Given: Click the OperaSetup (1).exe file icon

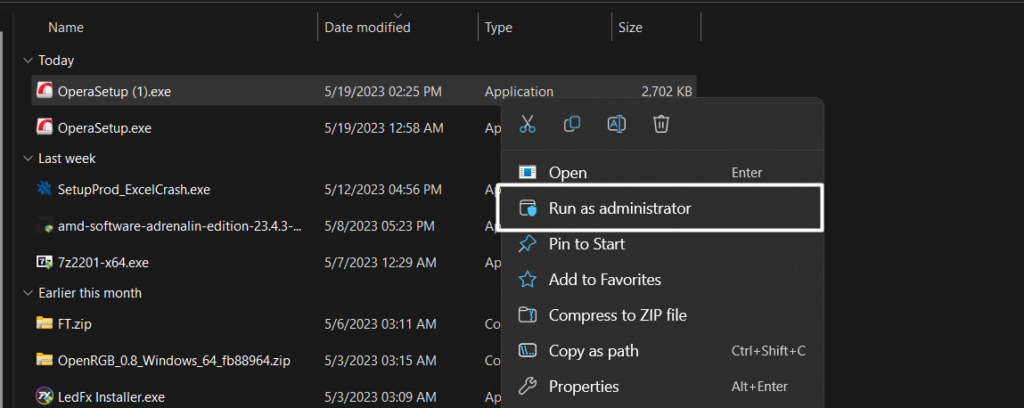Looking at the screenshot, I should point(44,92).
